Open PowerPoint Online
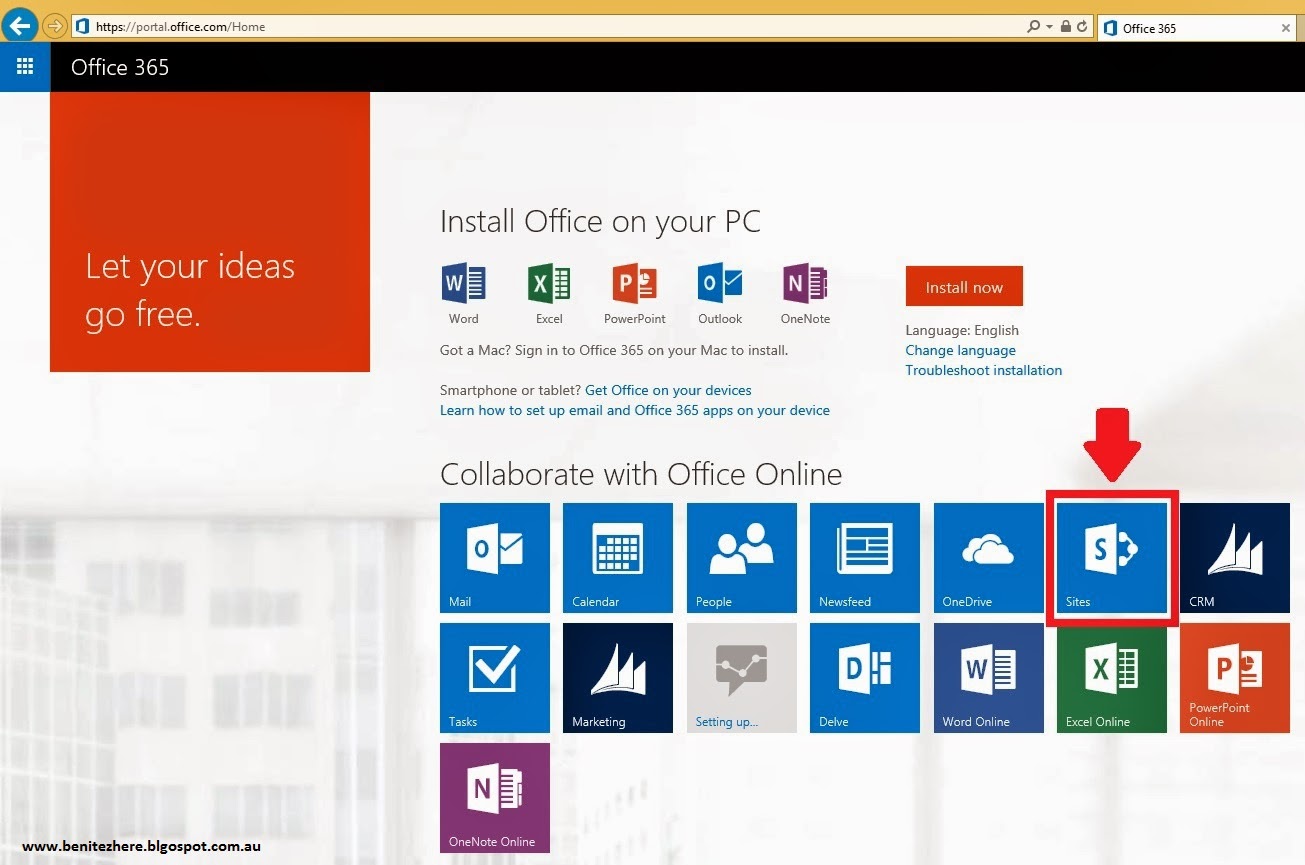The width and height of the screenshot is (1305, 865). 1234,677
